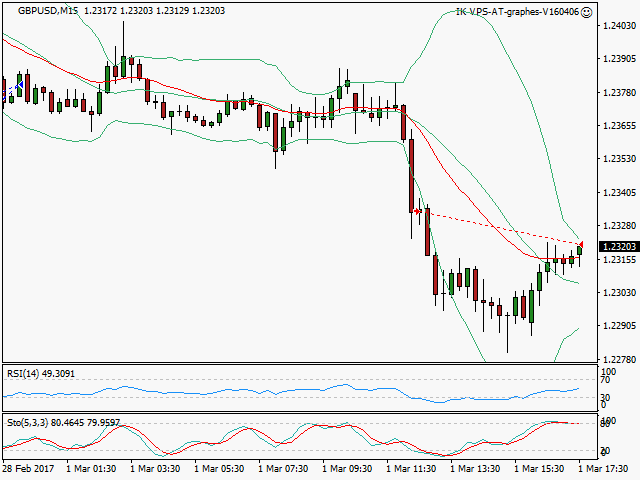Click the red dashed trade line

[x=500, y=227]
